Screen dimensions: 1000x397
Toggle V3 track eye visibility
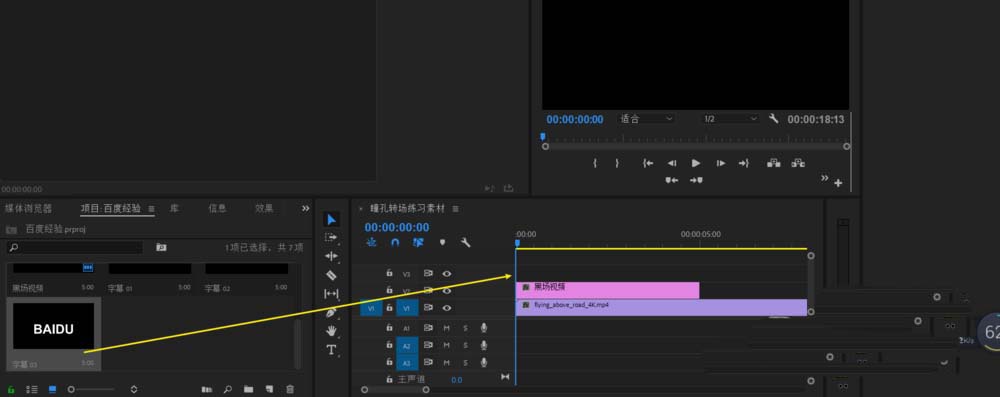coord(447,274)
